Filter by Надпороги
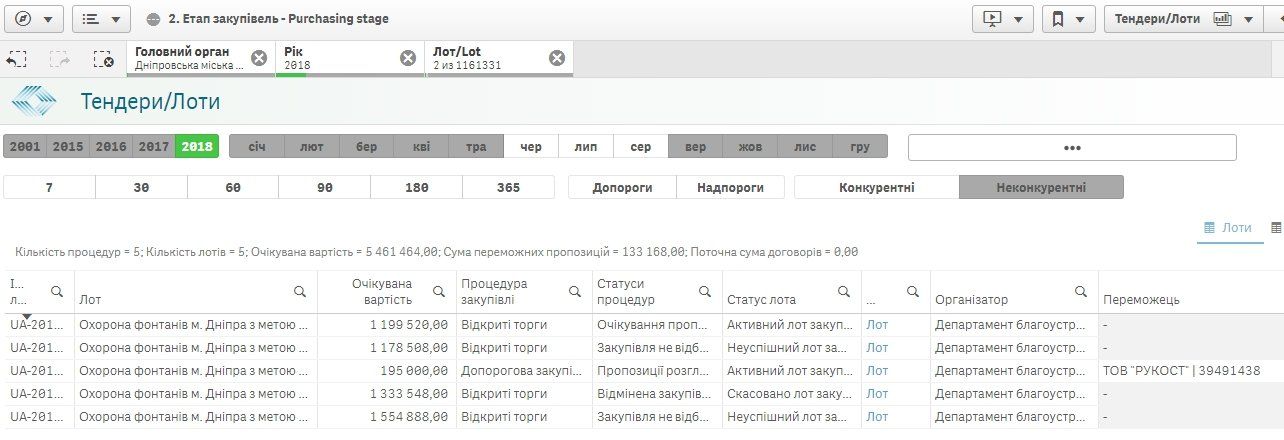1284x440 pixels. pos(731,187)
